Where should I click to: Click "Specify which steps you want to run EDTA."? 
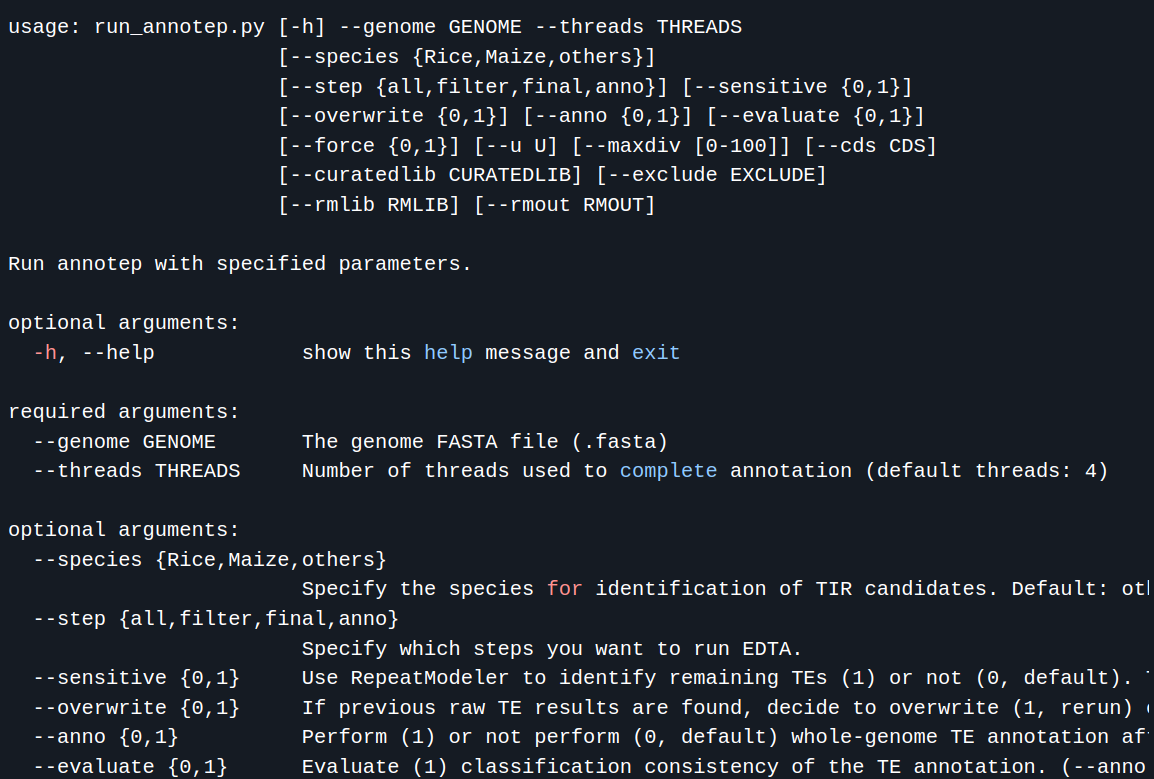[x=552, y=649]
